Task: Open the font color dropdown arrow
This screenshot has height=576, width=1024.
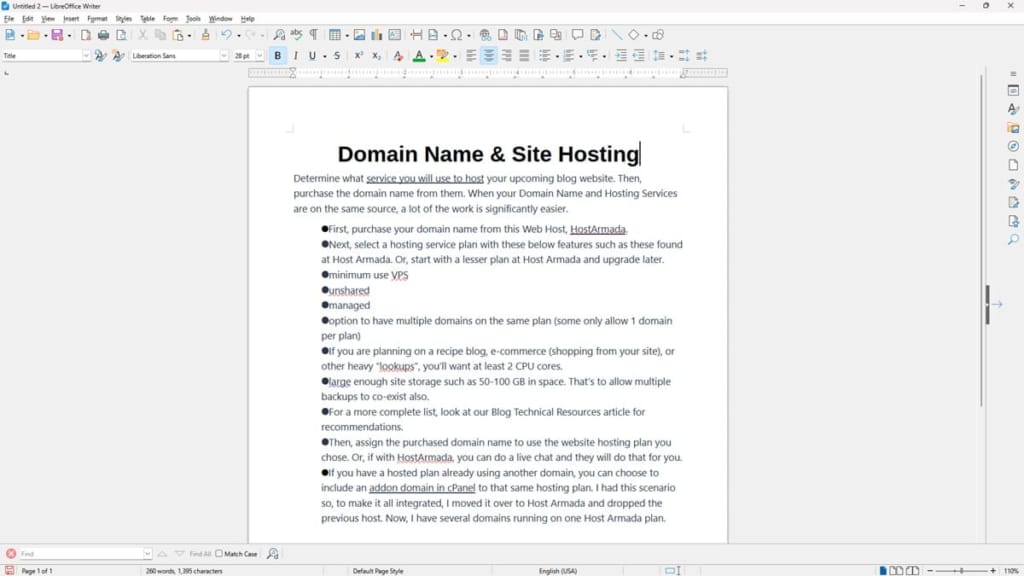Action: tap(431, 56)
